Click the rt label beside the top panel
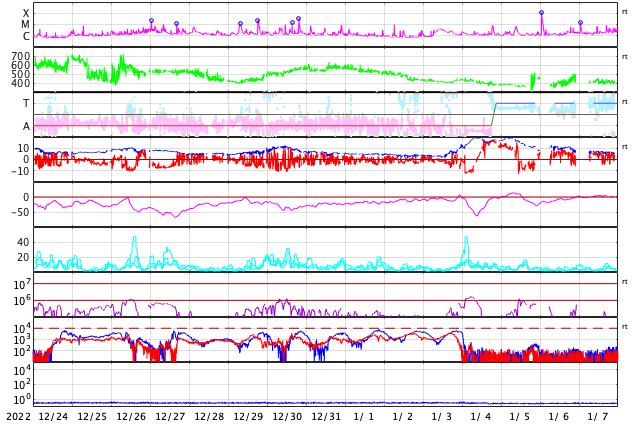The image size is (634, 424). [624, 12]
